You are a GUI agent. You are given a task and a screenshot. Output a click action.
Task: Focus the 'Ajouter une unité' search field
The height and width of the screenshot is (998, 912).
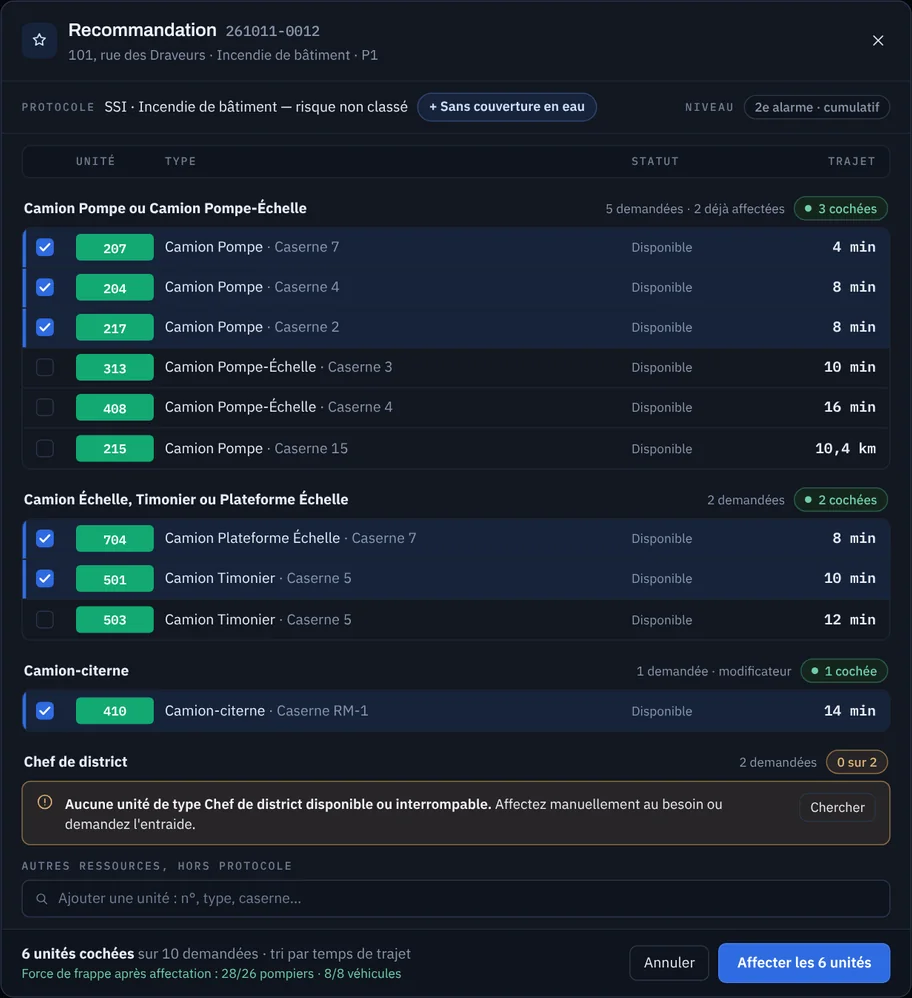[456, 899]
